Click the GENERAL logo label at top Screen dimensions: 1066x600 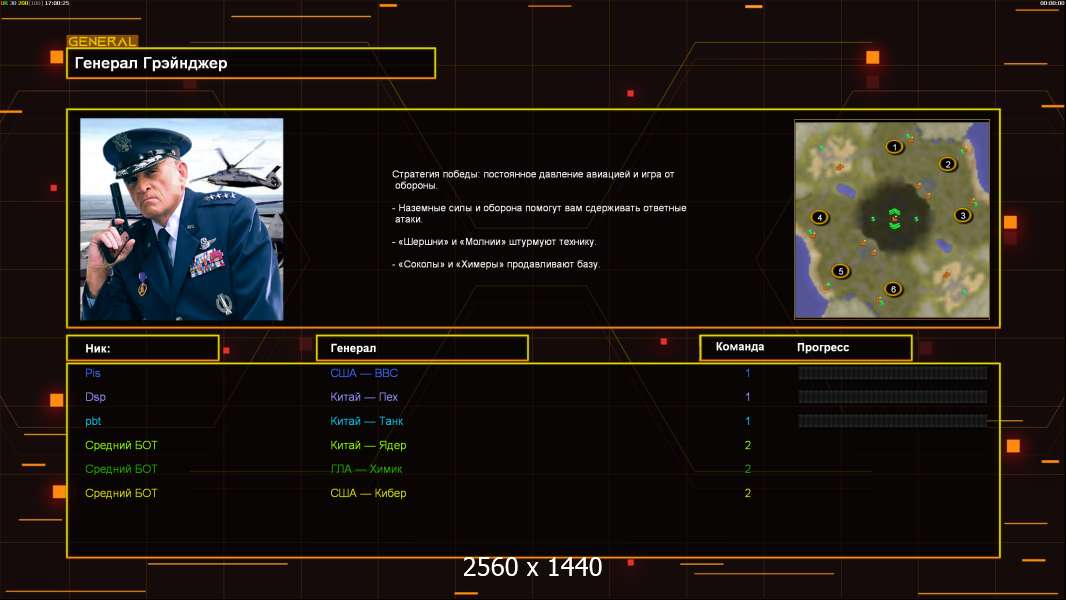pos(102,42)
